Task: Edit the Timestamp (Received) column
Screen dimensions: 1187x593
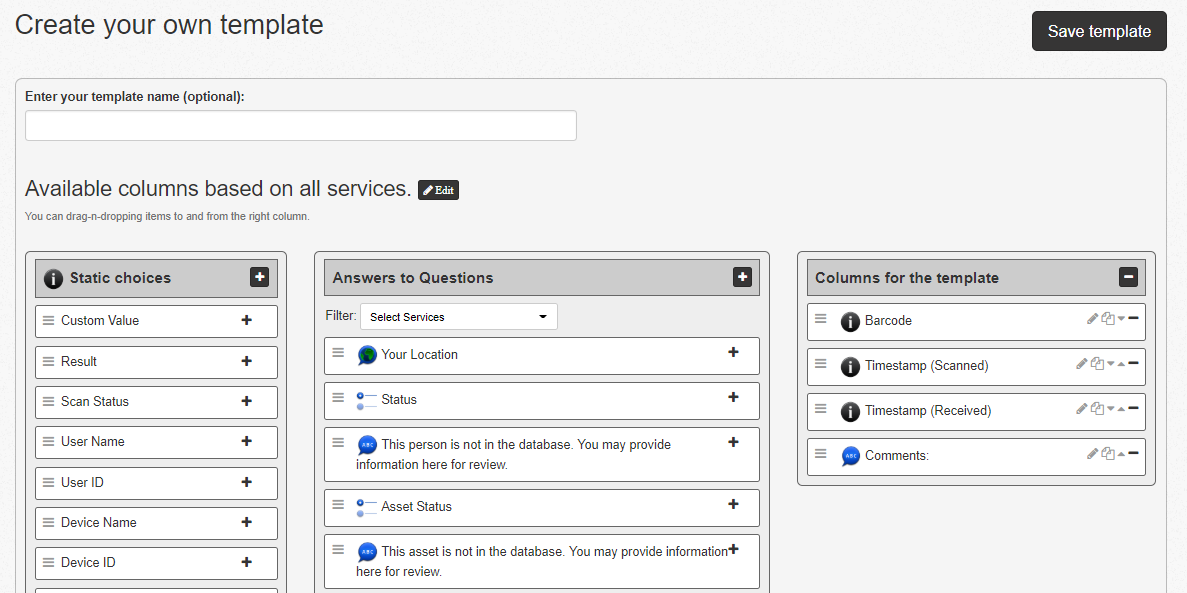Action: pyautogui.click(x=1082, y=409)
